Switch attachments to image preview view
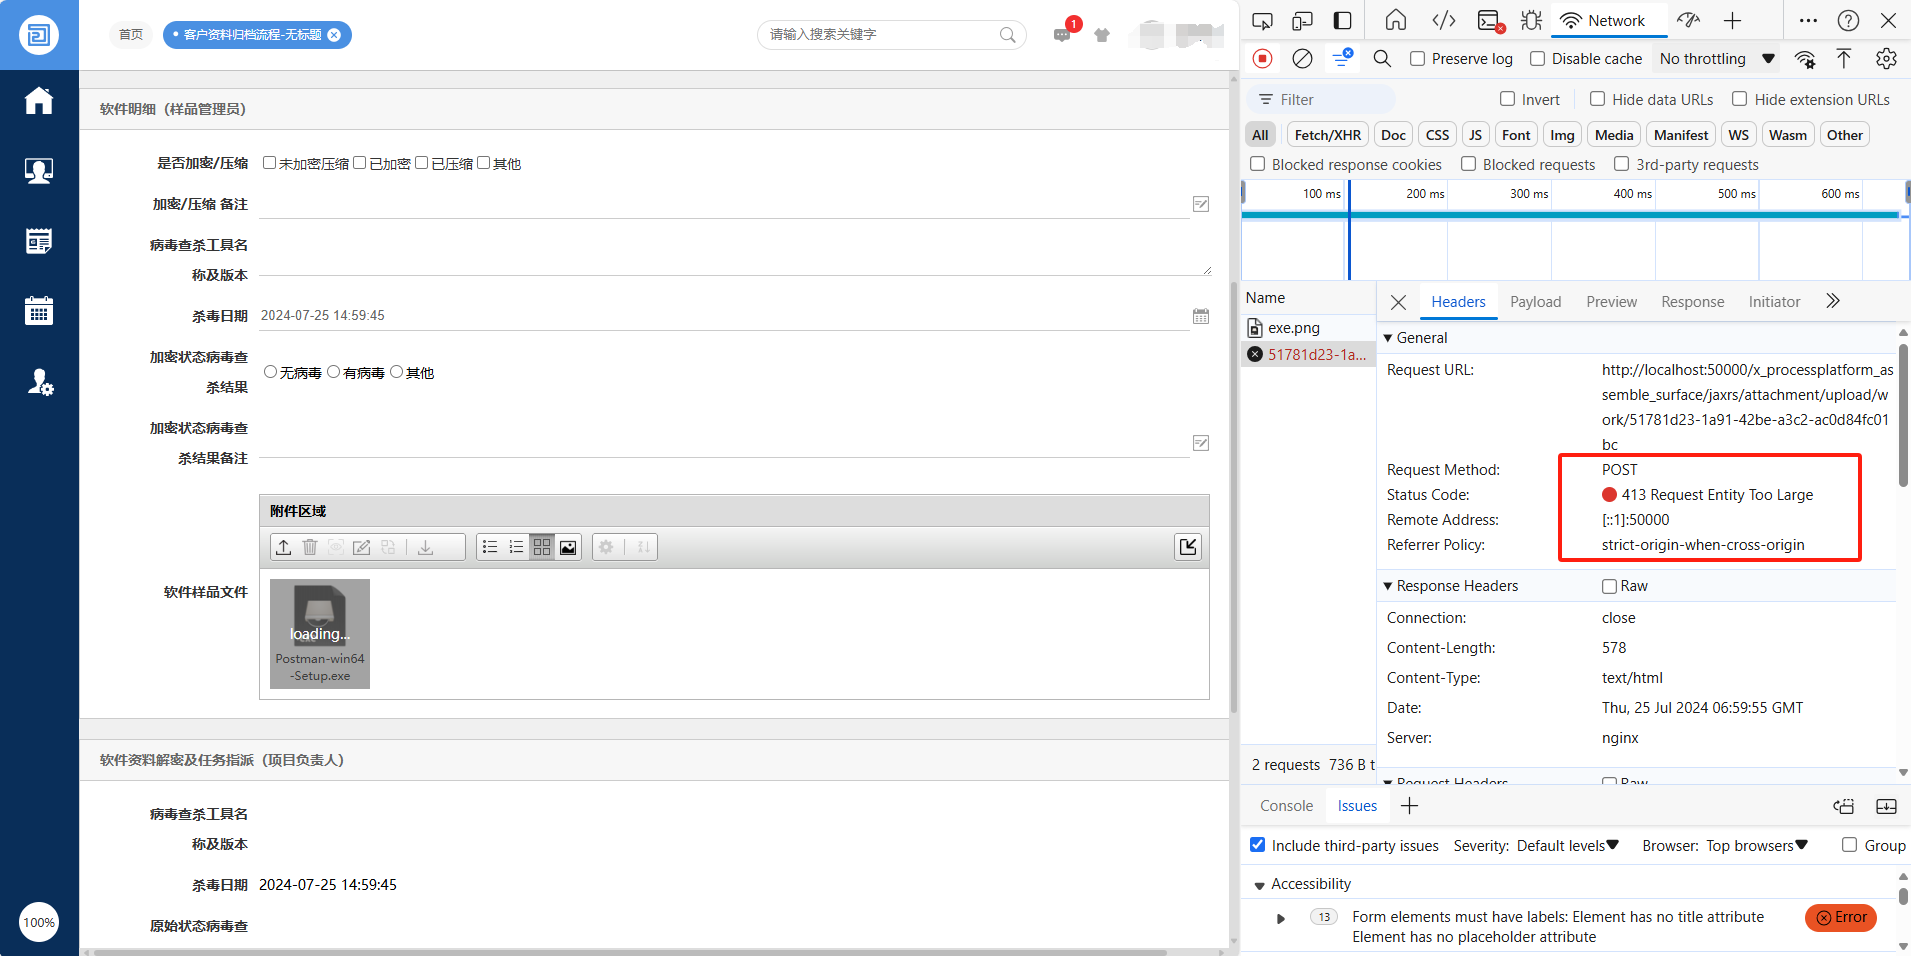The width and height of the screenshot is (1911, 956). click(x=568, y=547)
